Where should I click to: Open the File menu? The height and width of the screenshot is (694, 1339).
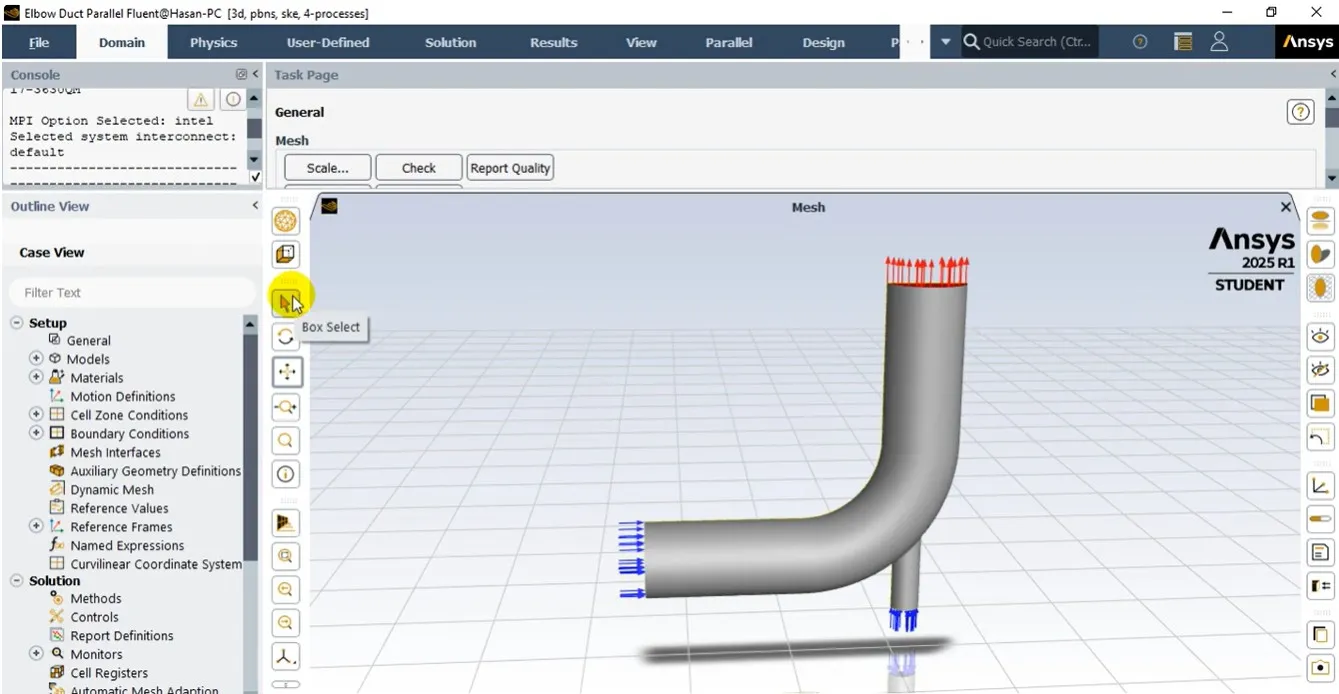39,42
